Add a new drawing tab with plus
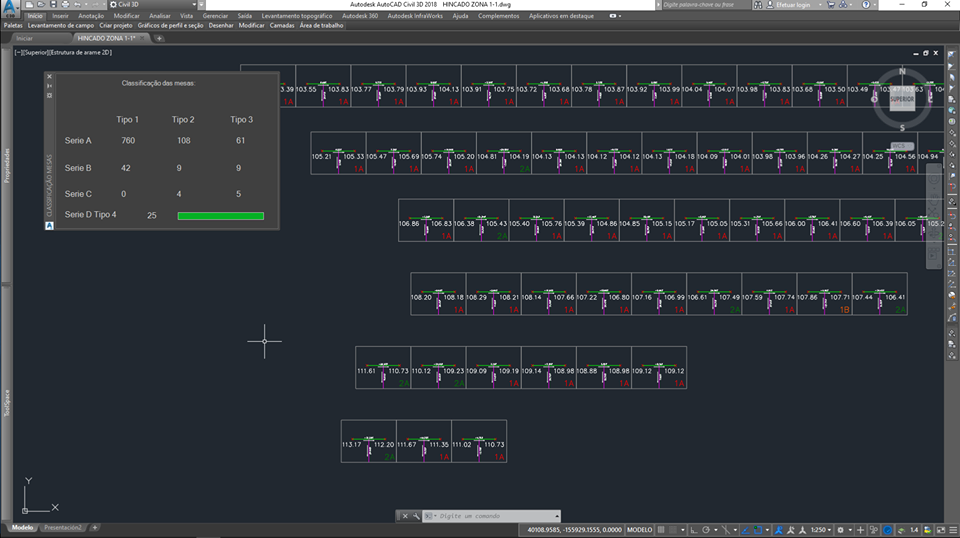Image resolution: width=960 pixels, height=538 pixels. point(159,38)
